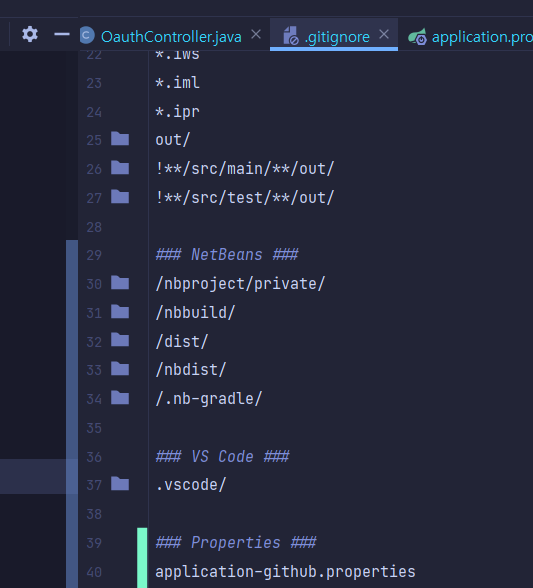Click the .vscode/ entry text
The height and width of the screenshot is (588, 533).
191,485
